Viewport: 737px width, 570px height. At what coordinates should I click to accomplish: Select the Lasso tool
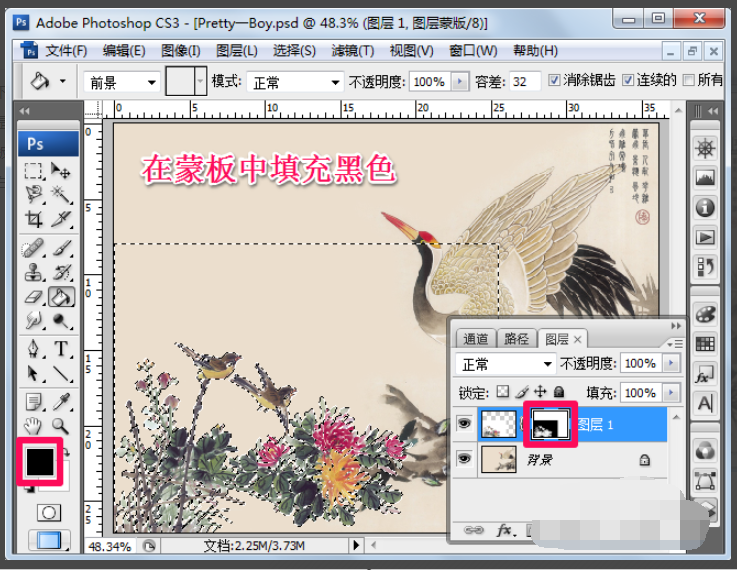click(x=33, y=194)
